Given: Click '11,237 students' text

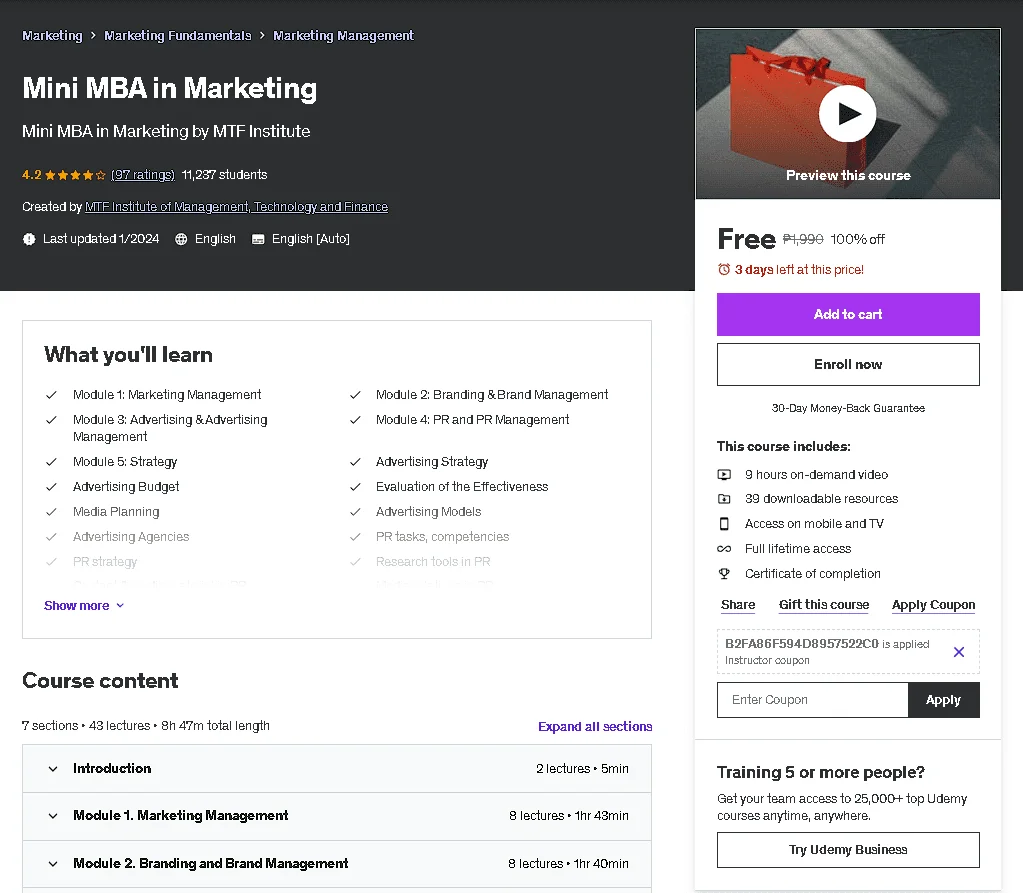Looking at the screenshot, I should pyautogui.click(x=224, y=175).
